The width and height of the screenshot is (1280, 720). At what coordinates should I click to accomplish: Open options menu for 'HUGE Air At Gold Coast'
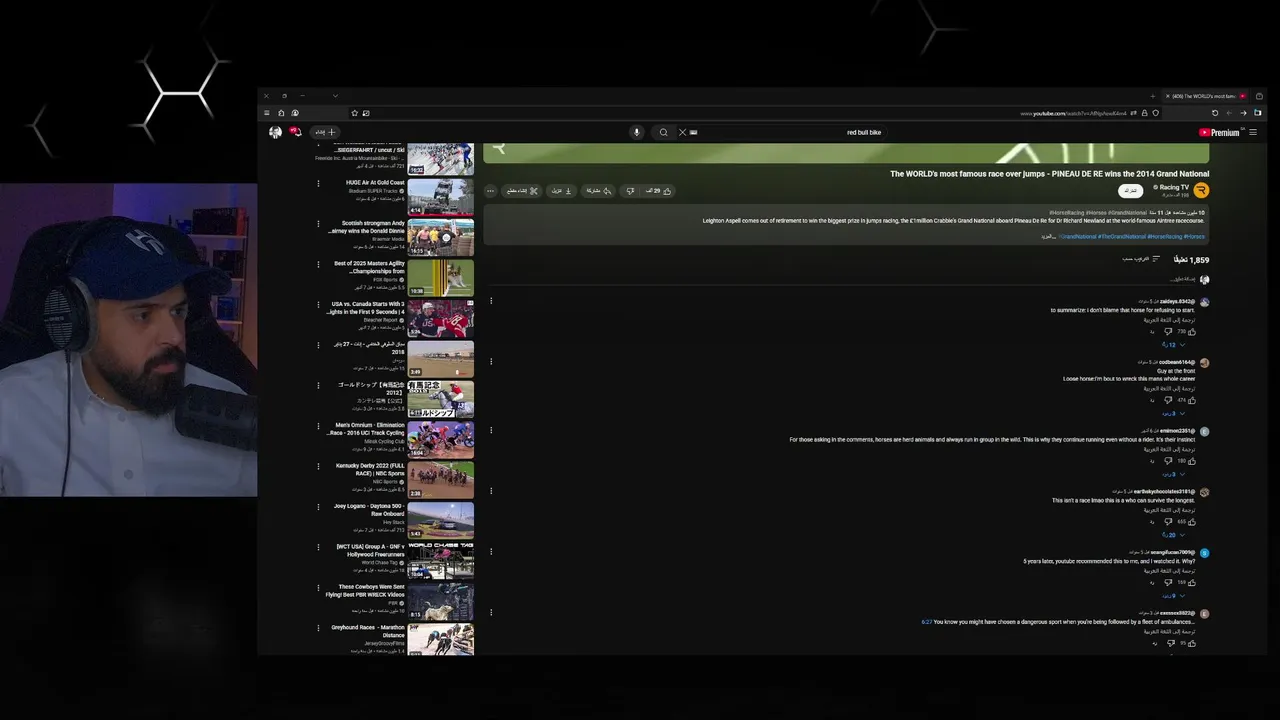[x=318, y=183]
